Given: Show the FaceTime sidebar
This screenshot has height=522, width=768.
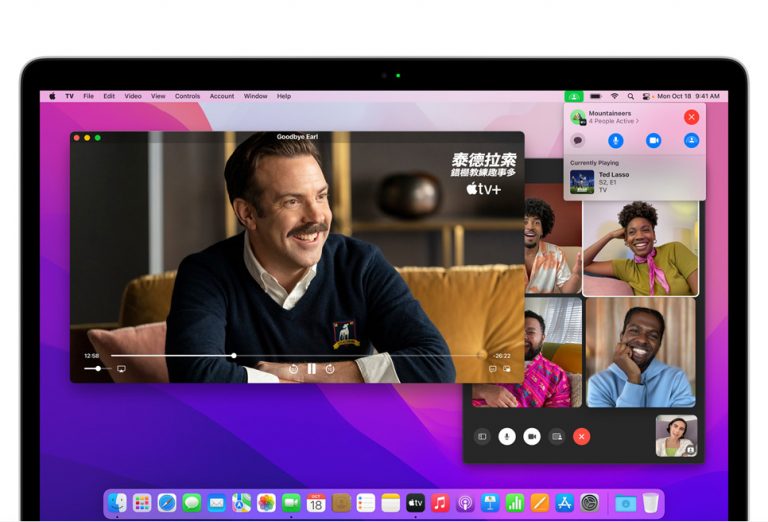Looking at the screenshot, I should click(x=482, y=436).
